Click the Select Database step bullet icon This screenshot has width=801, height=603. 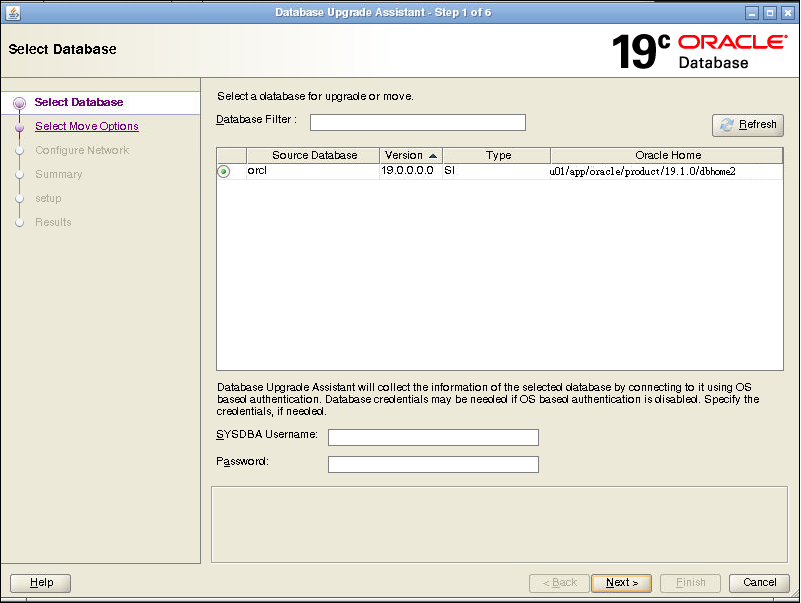click(x=19, y=102)
